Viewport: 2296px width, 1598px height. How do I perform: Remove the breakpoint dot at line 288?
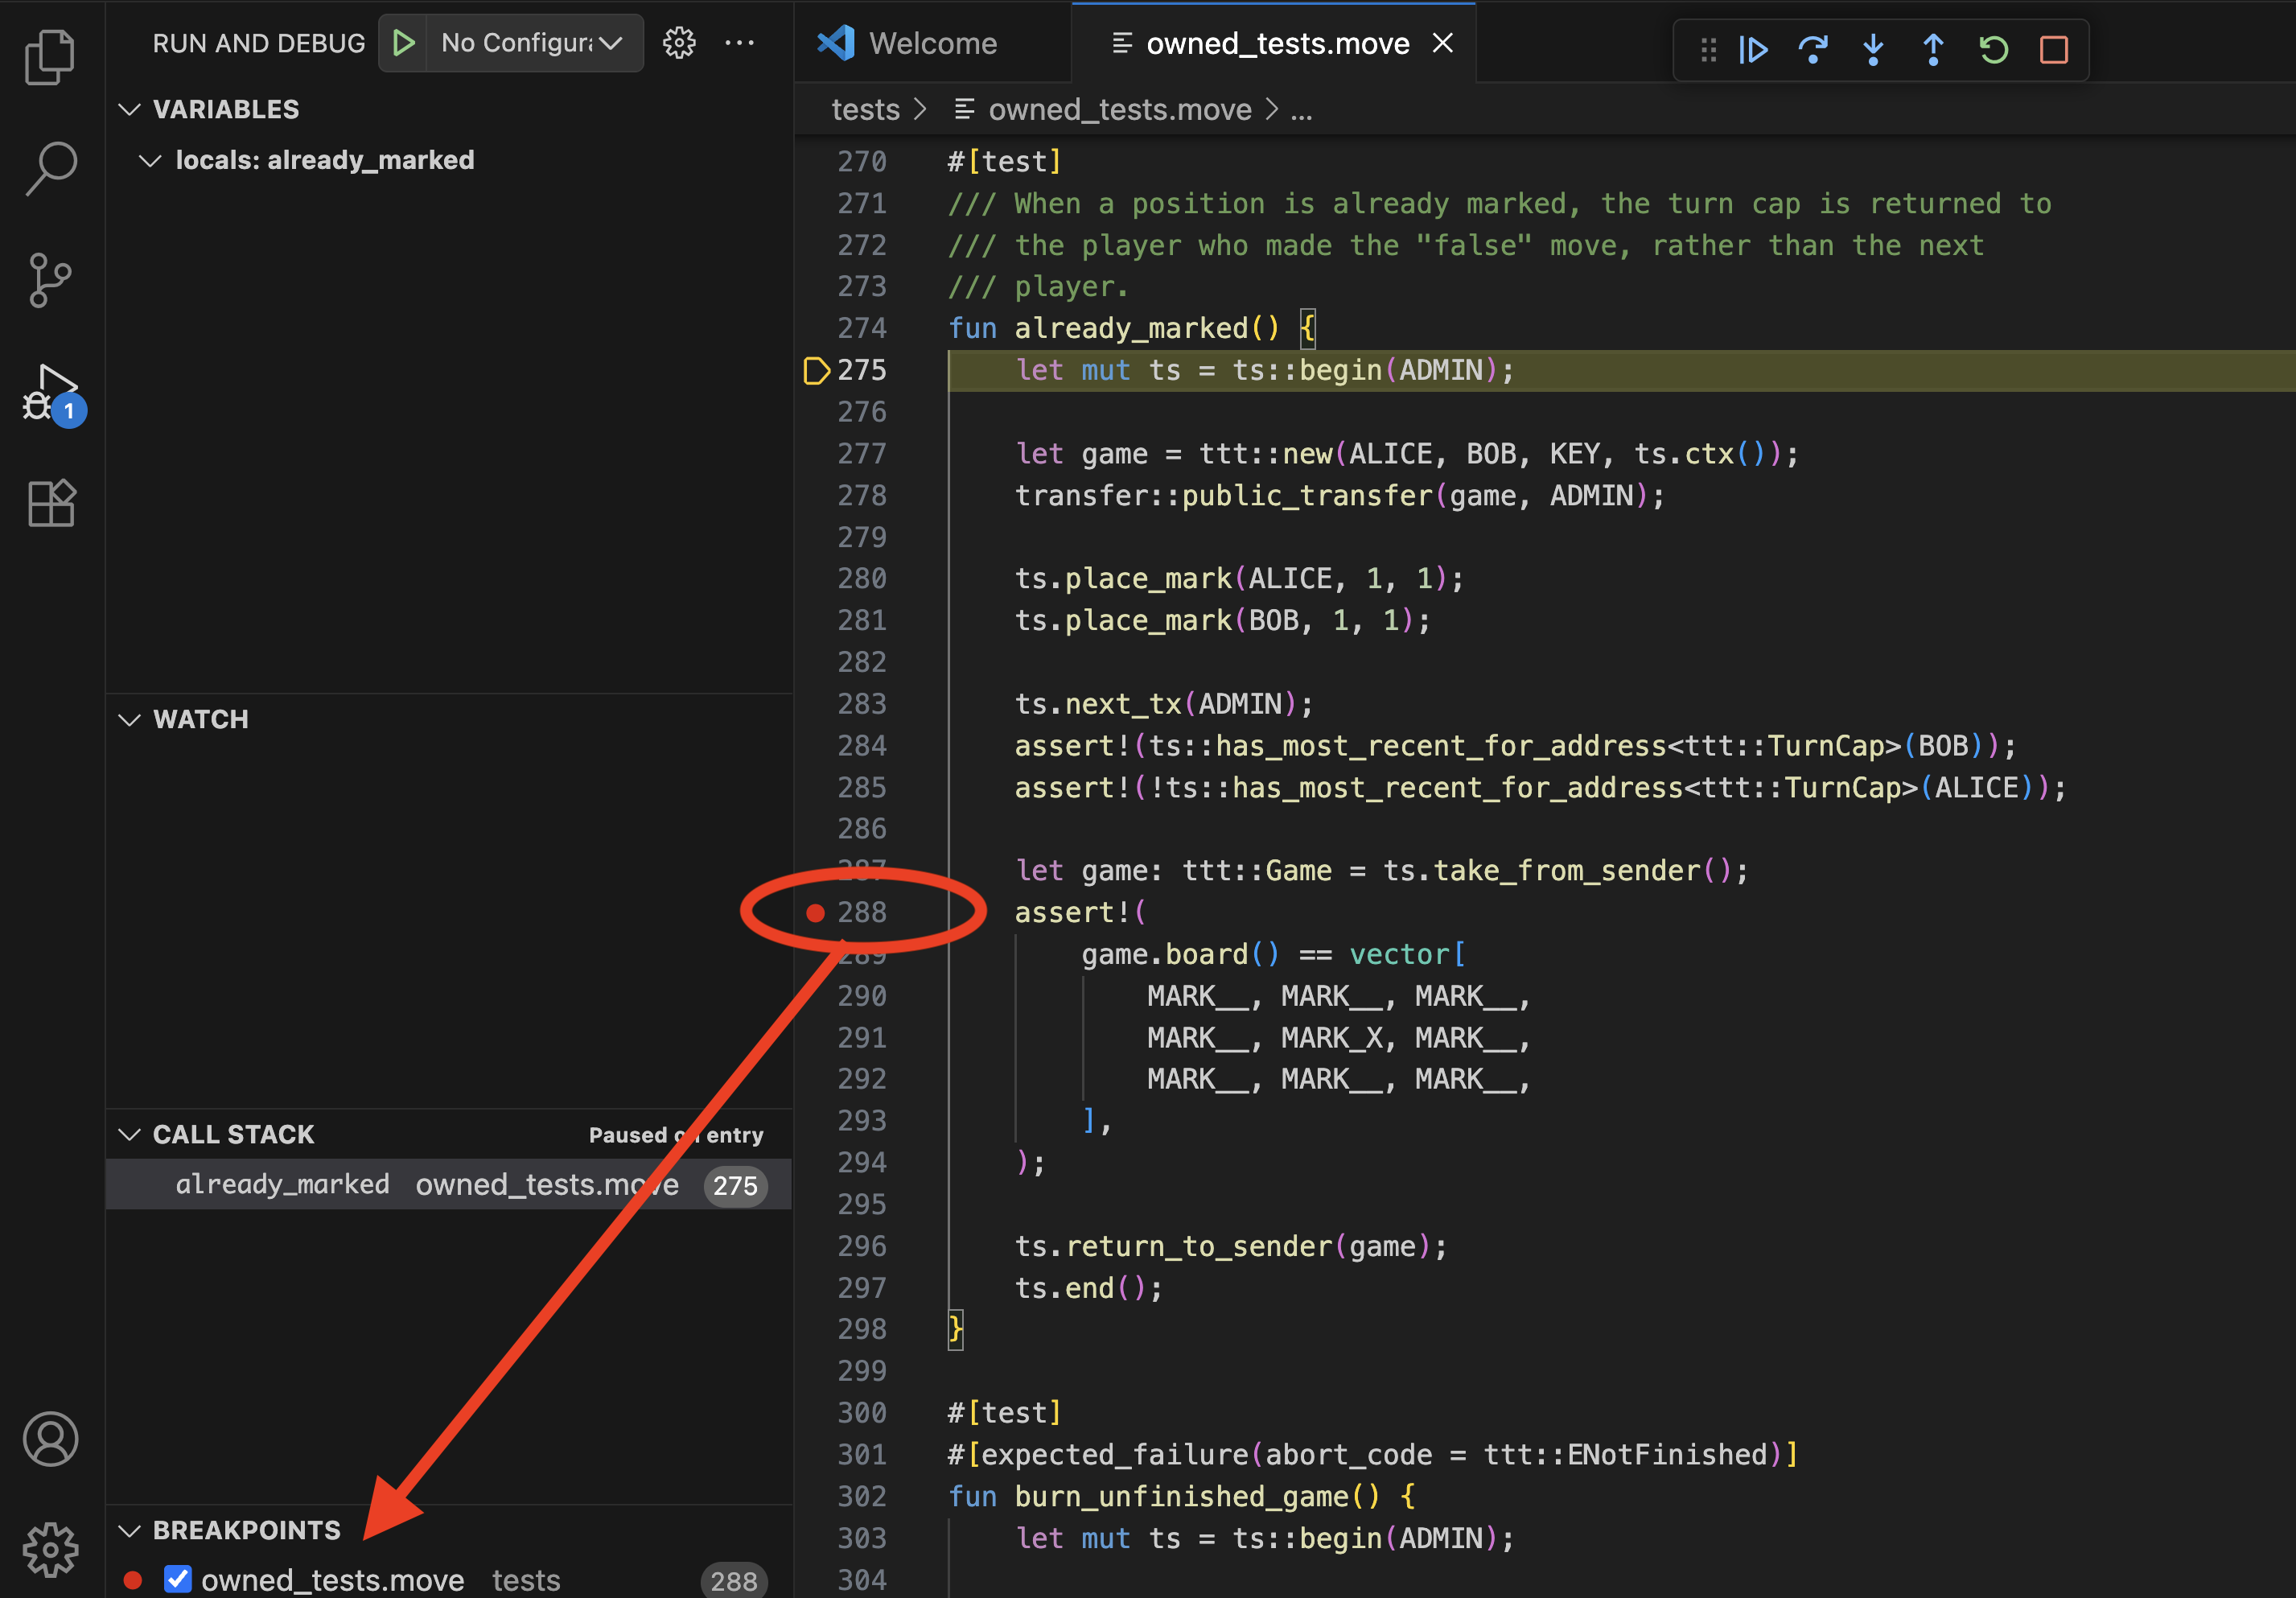[x=816, y=912]
